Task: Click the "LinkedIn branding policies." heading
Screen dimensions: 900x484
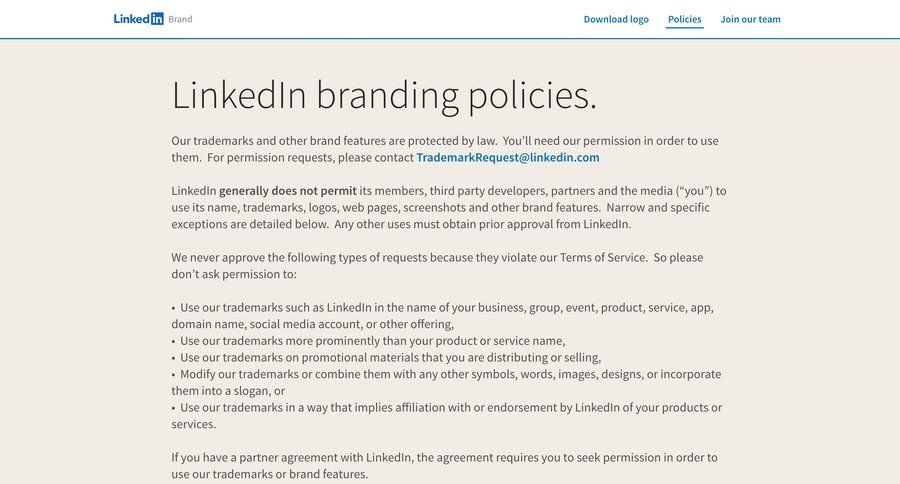Action: [x=384, y=95]
